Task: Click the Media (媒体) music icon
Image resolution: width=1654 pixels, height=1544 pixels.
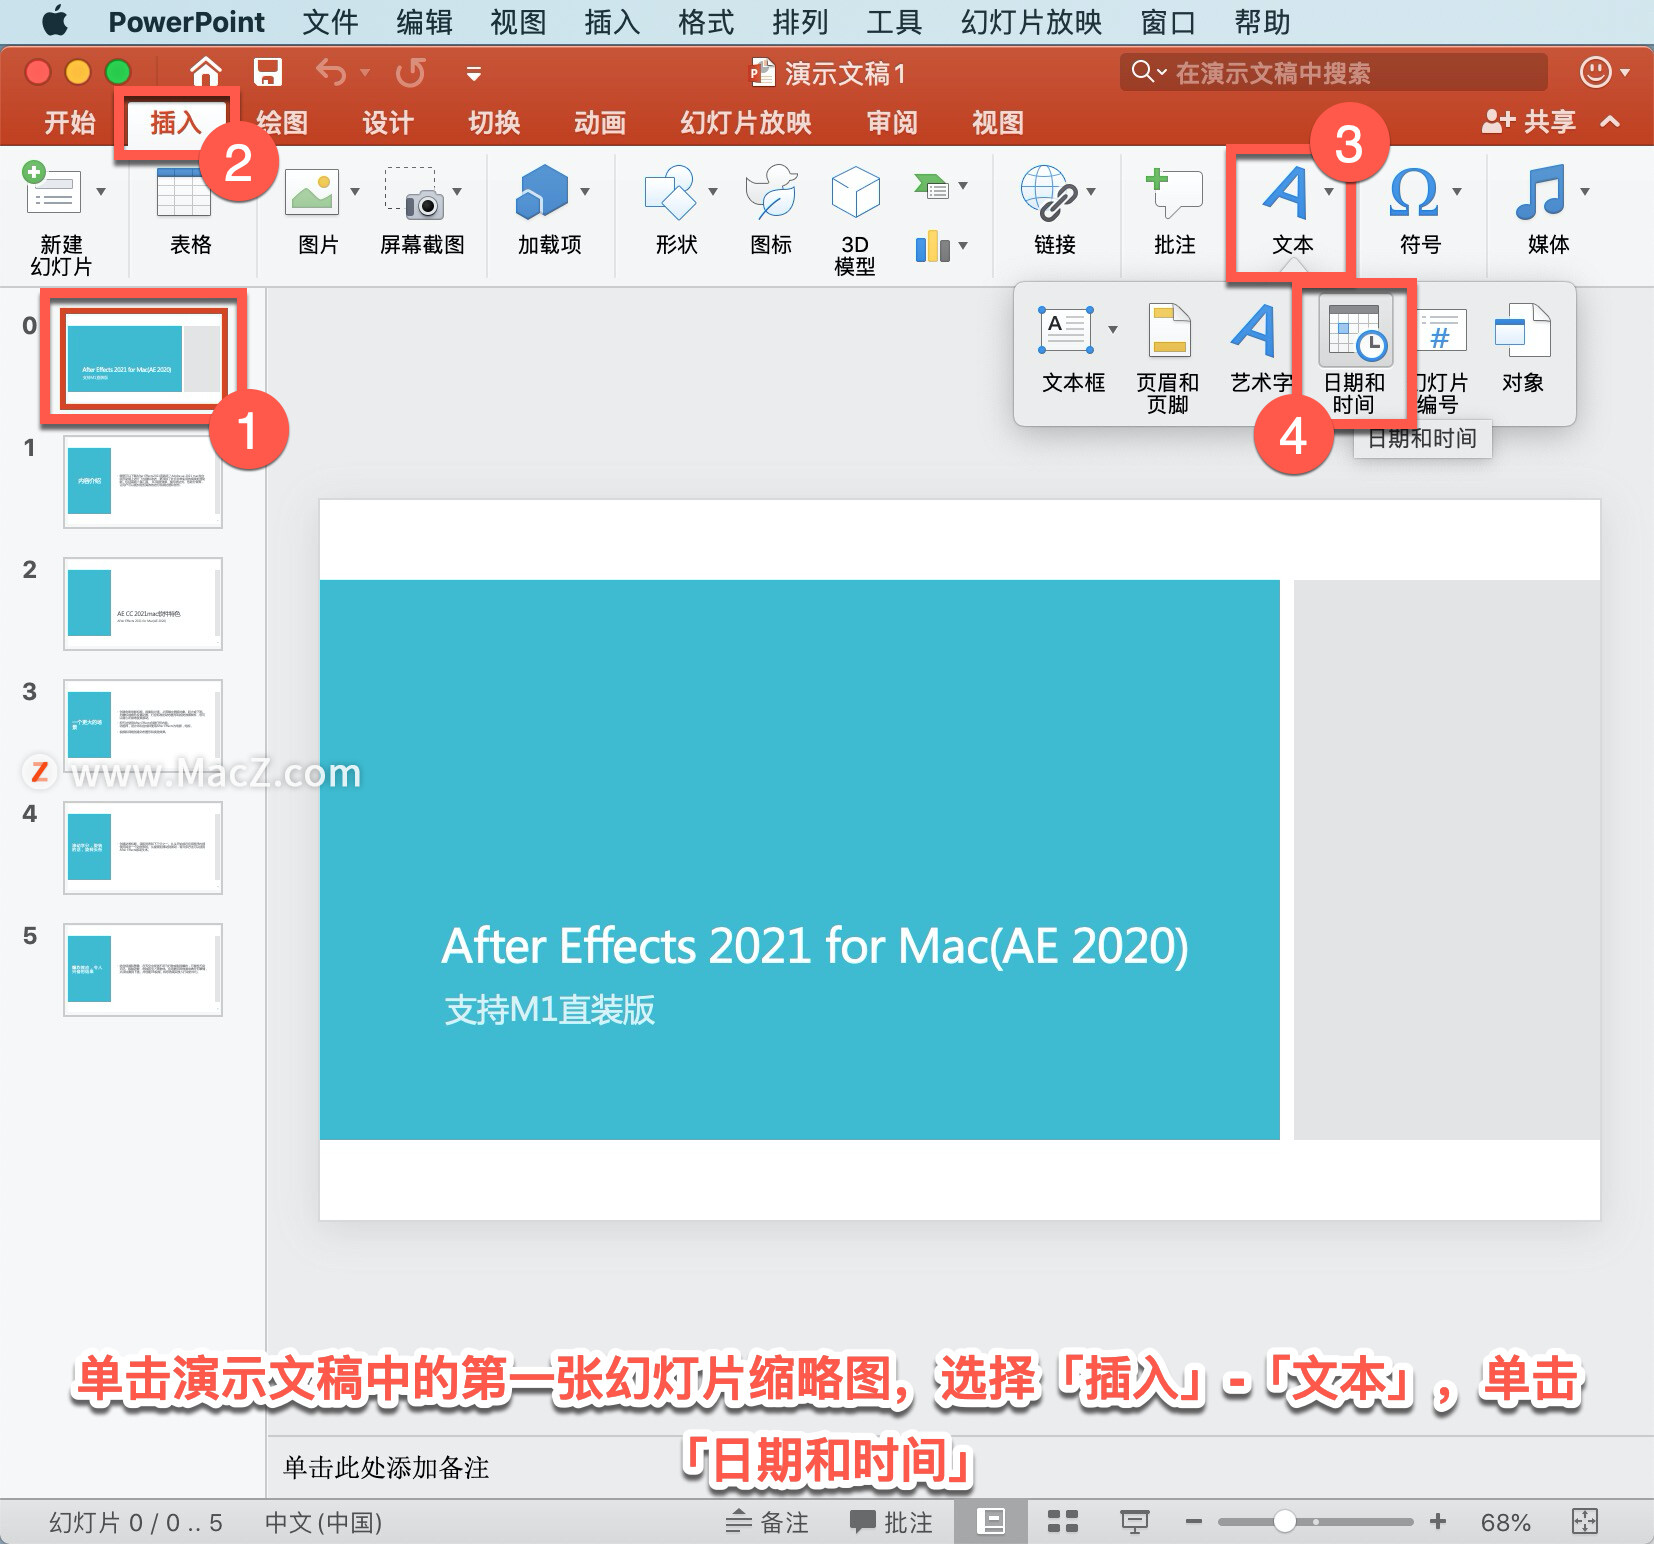Action: (x=1540, y=192)
